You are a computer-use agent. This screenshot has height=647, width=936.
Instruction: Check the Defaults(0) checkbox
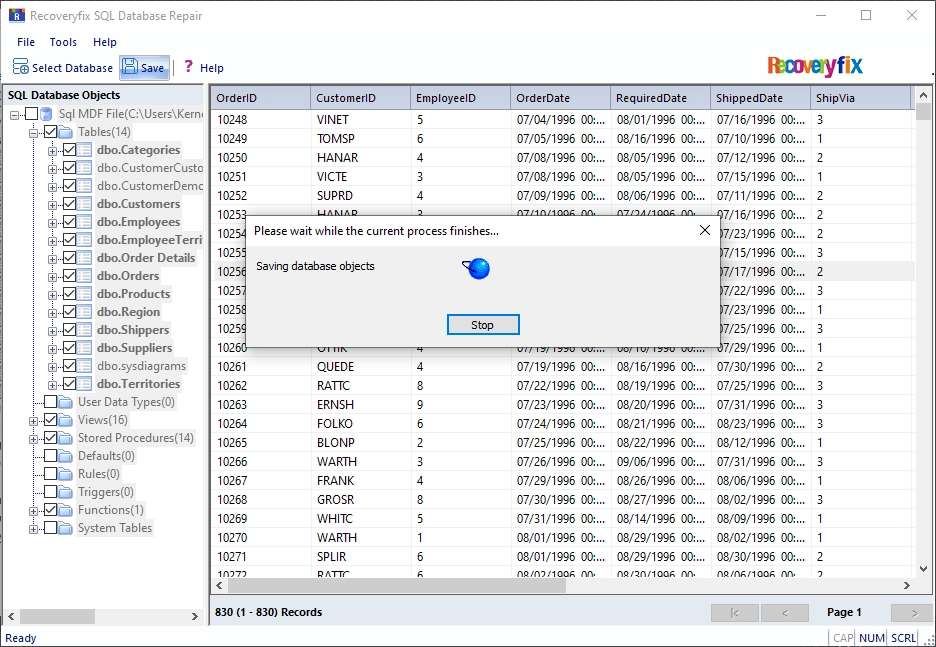click(51, 456)
